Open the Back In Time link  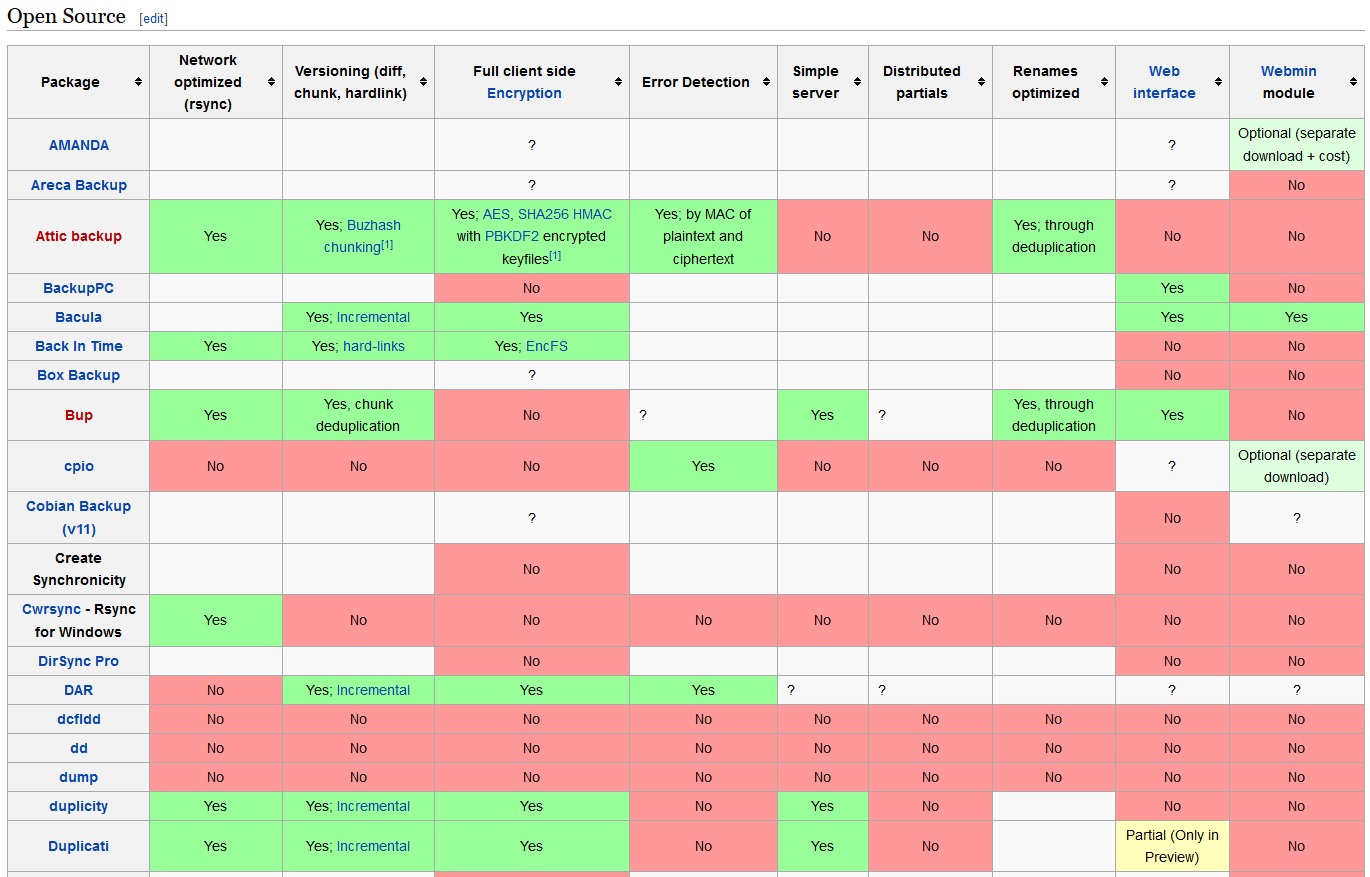click(x=79, y=346)
